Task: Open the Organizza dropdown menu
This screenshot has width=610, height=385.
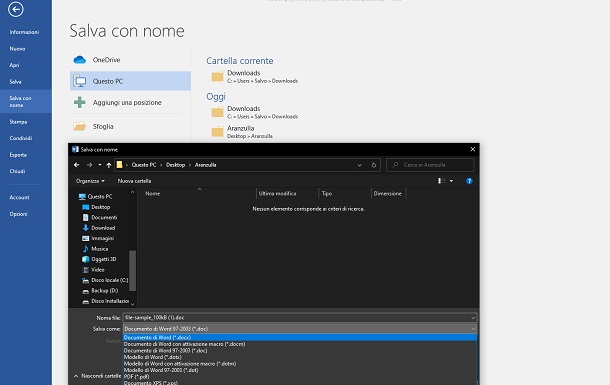Action: click(x=90, y=181)
